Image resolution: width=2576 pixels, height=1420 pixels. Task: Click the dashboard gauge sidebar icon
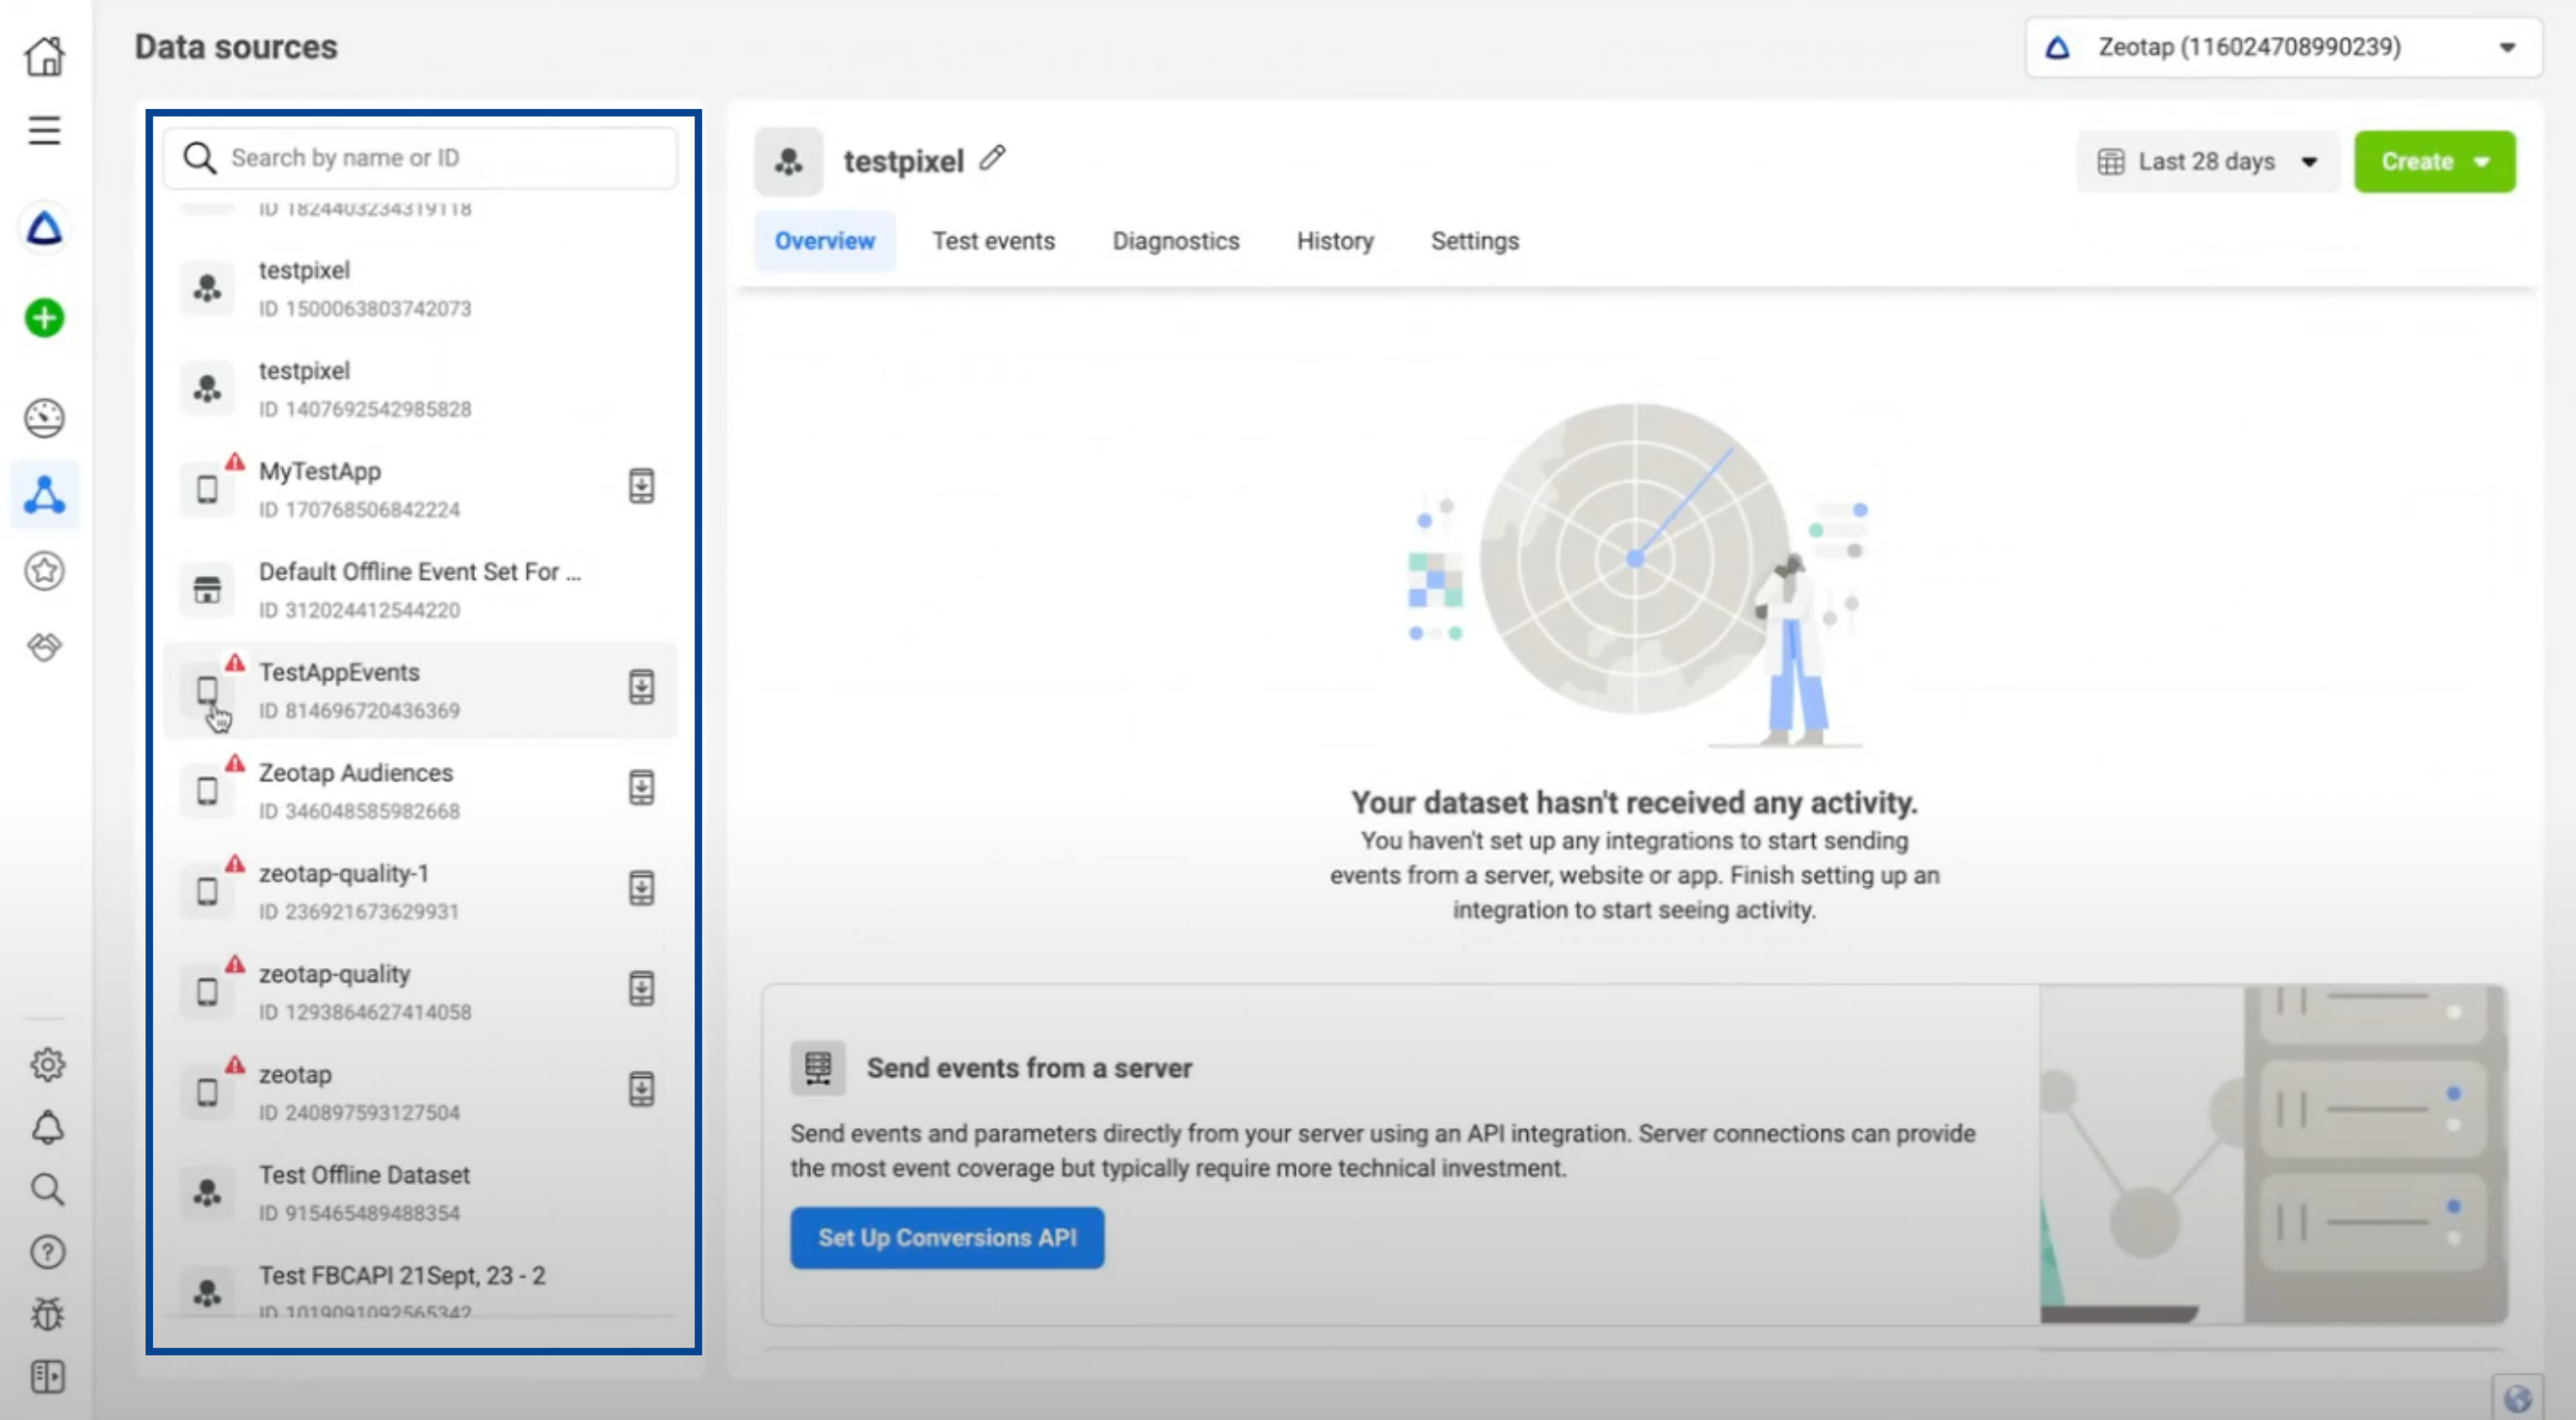[44, 418]
